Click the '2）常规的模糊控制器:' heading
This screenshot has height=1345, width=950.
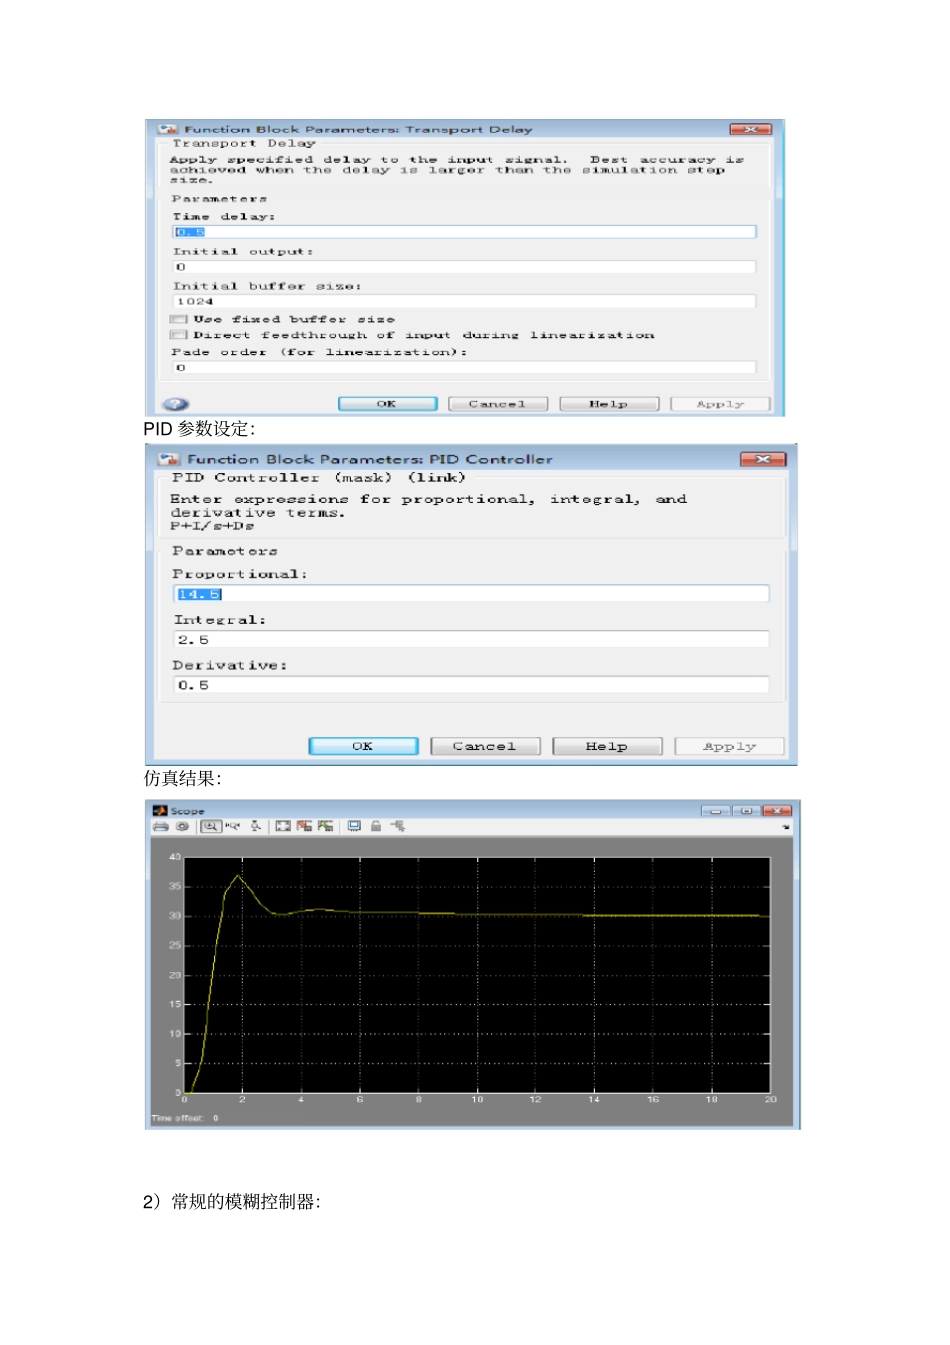click(232, 1201)
